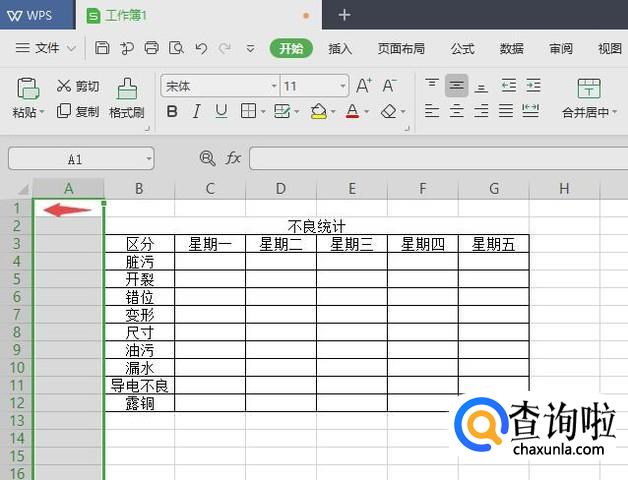Click the distributed alignment icon
This screenshot has height=480, width=628.
pyautogui.click(x=531, y=111)
